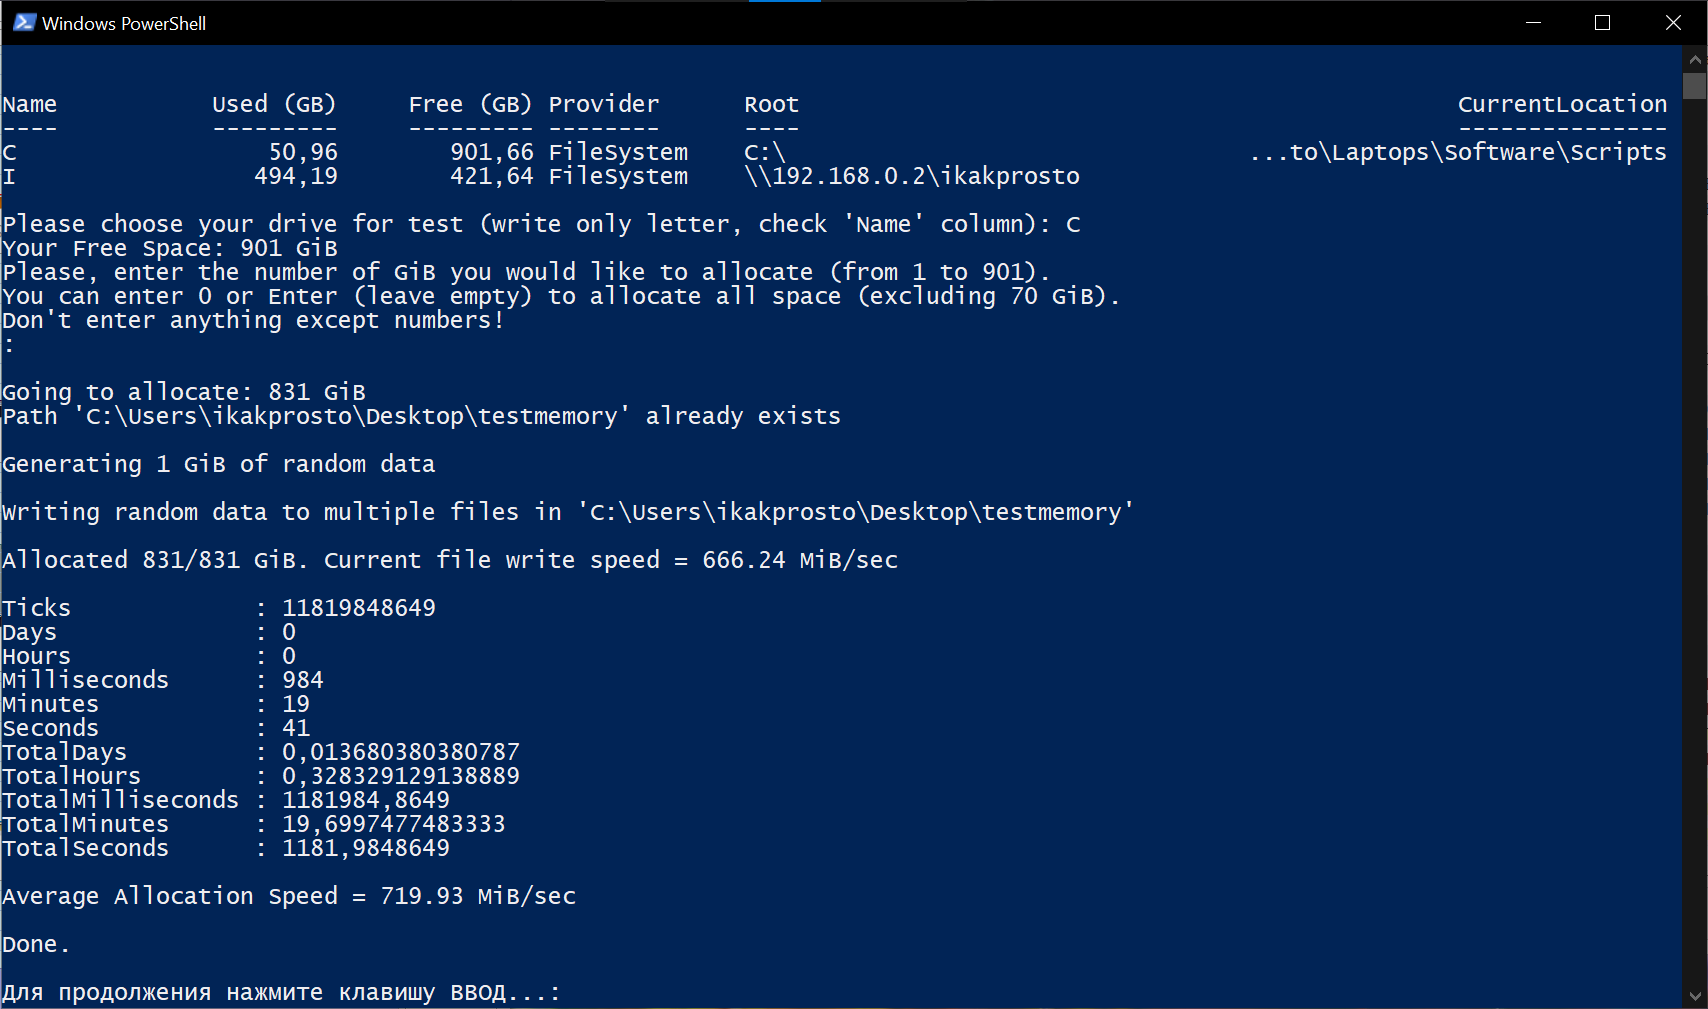
Task: Click the write speed value 666.24 MiB/sec
Action: click(x=800, y=560)
